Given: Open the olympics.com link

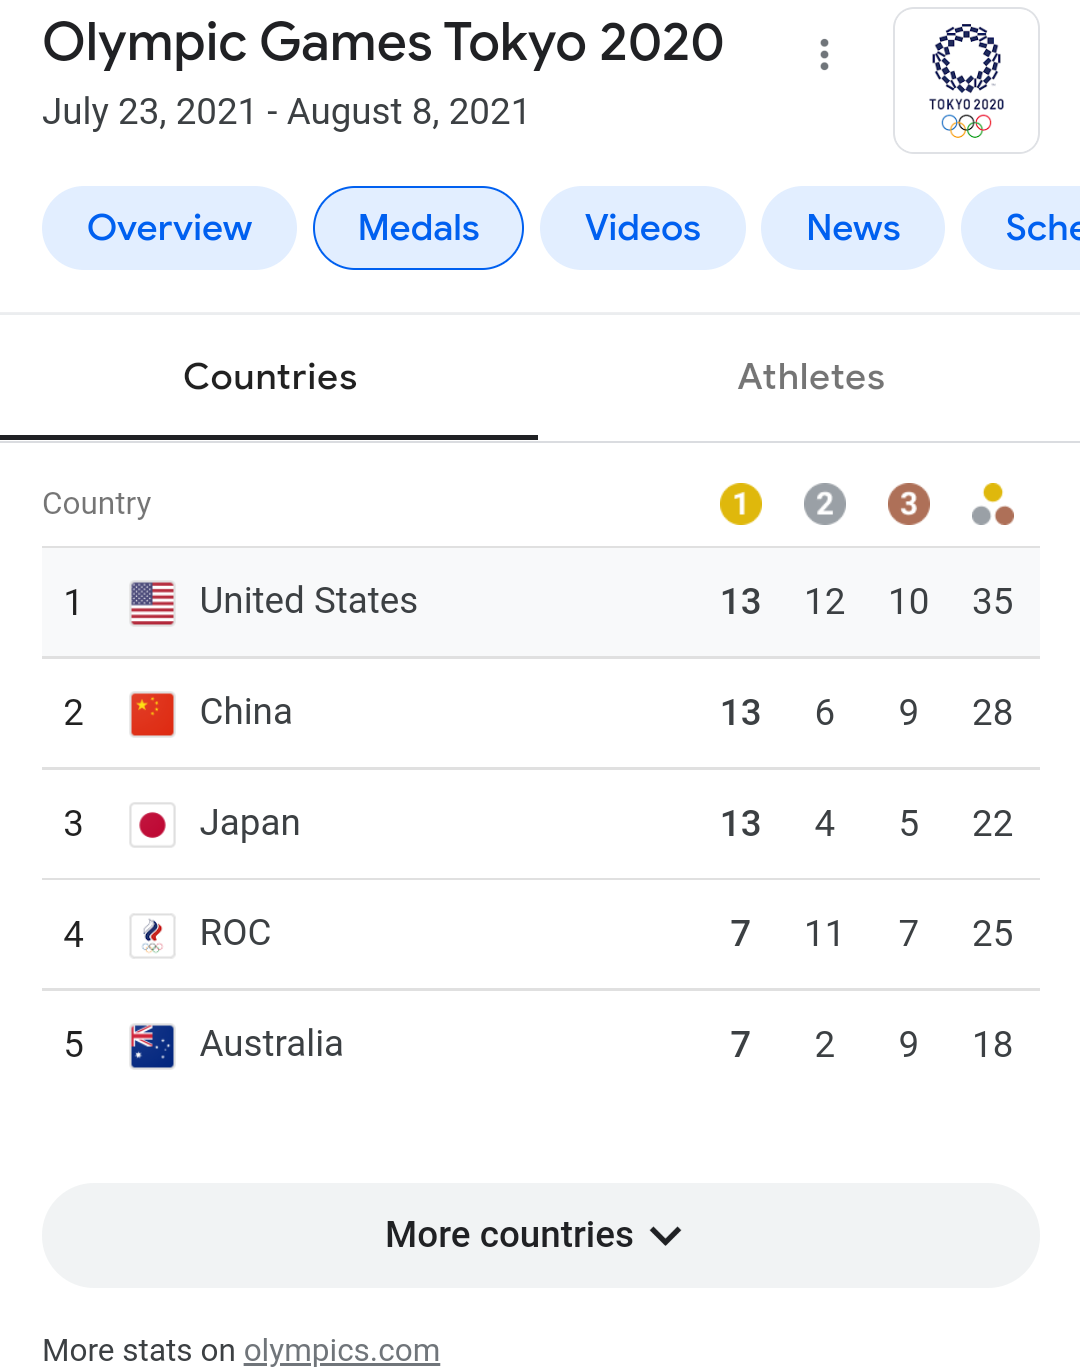Looking at the screenshot, I should (341, 1350).
